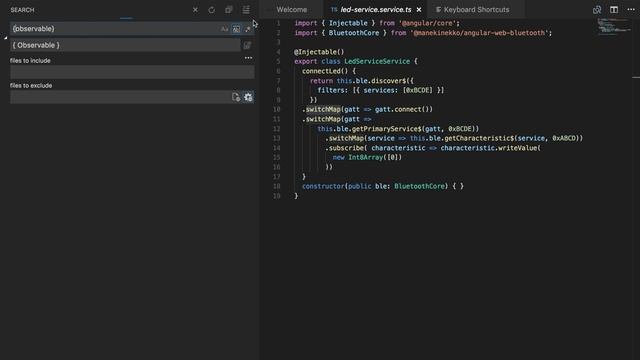The image size is (640, 360).
Task: Toggle search details with the ellipsis
Action: click(x=248, y=58)
